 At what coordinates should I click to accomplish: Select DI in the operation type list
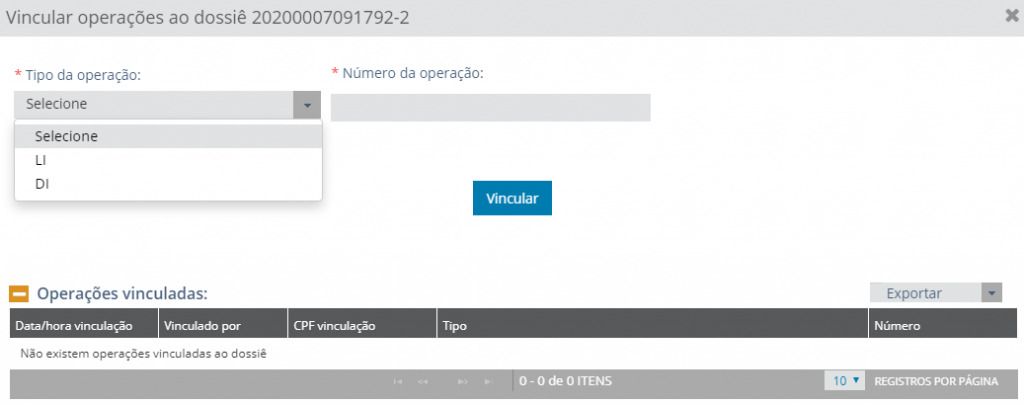[168, 185]
